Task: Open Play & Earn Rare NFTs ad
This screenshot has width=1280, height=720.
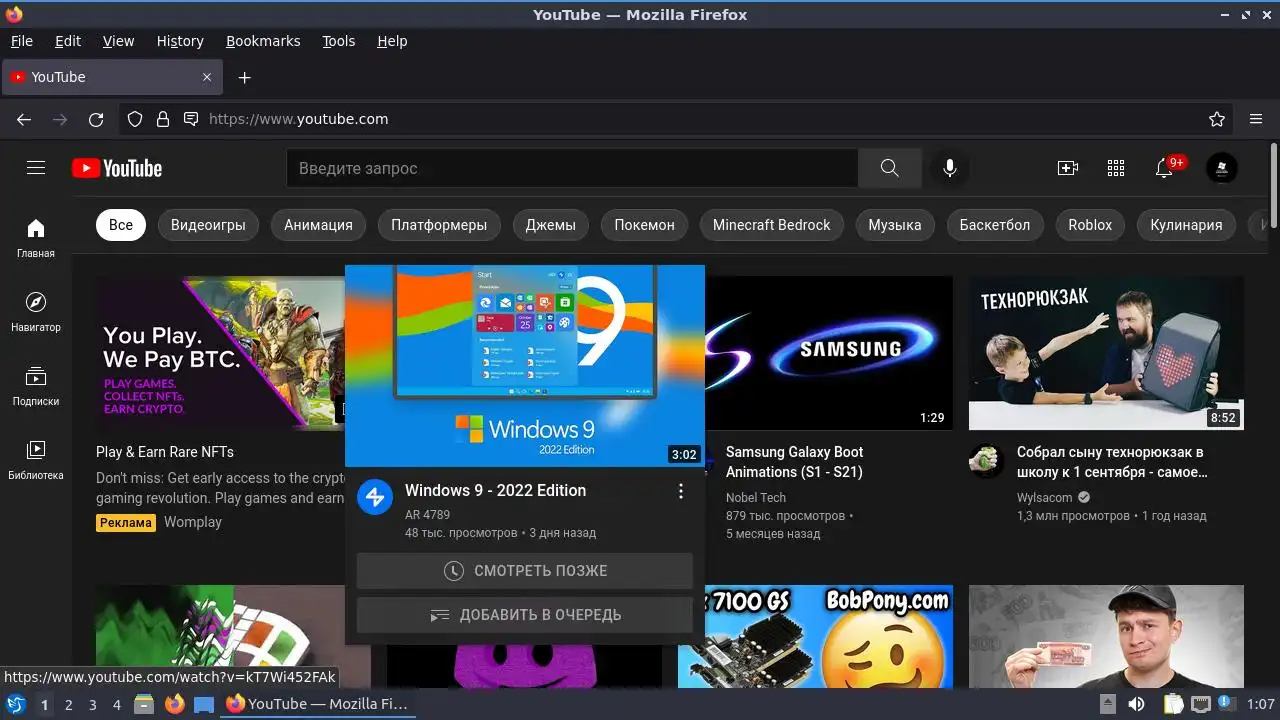Action: pos(165,452)
